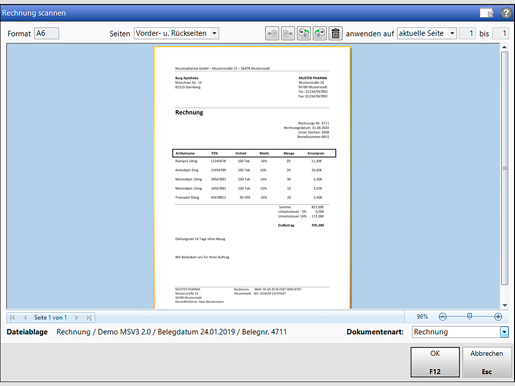Zoom in with the plus icon
Image resolution: width=515 pixels, height=386 pixels.
(498, 317)
